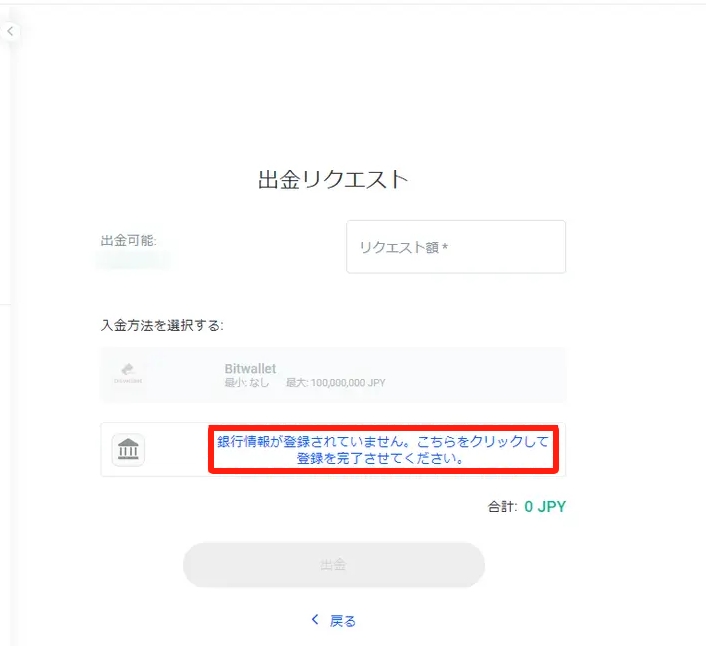Screen dimensions: 706x646
Task: Click the 戻る link
Action: (x=342, y=621)
